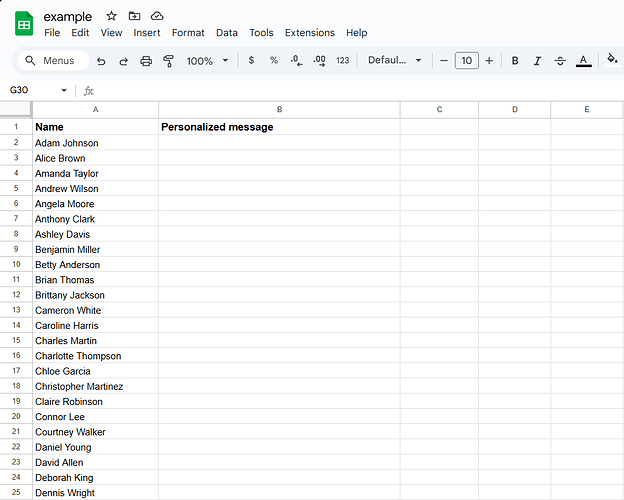Increase font size with plus button

[x=489, y=61]
